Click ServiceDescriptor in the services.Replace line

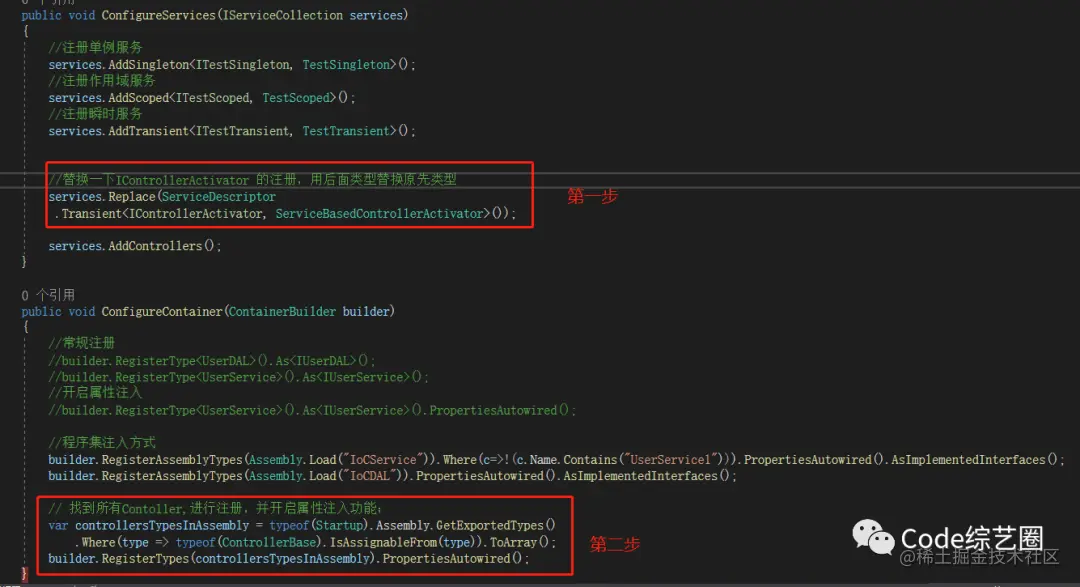[218, 197]
